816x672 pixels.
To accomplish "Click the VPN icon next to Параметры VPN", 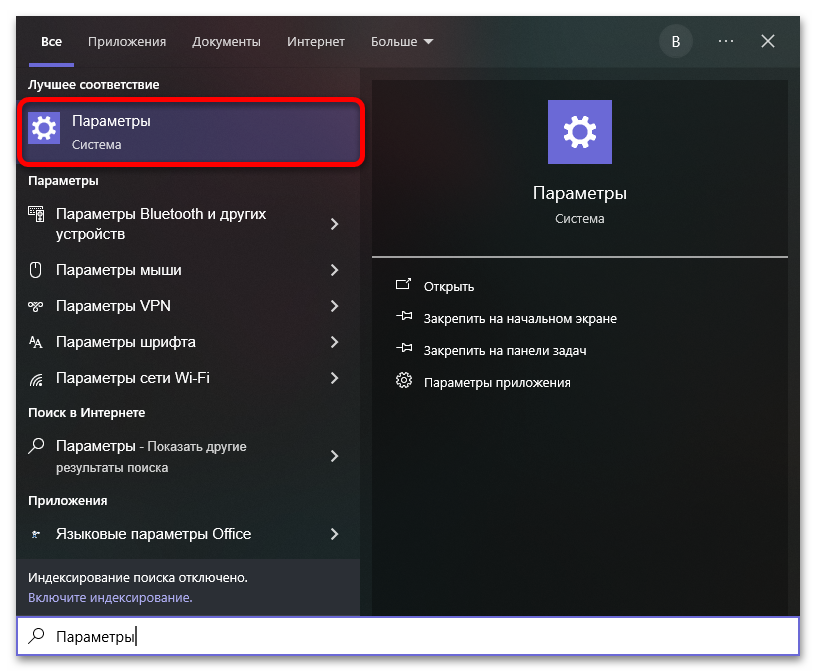I will pyautogui.click(x=35, y=306).
